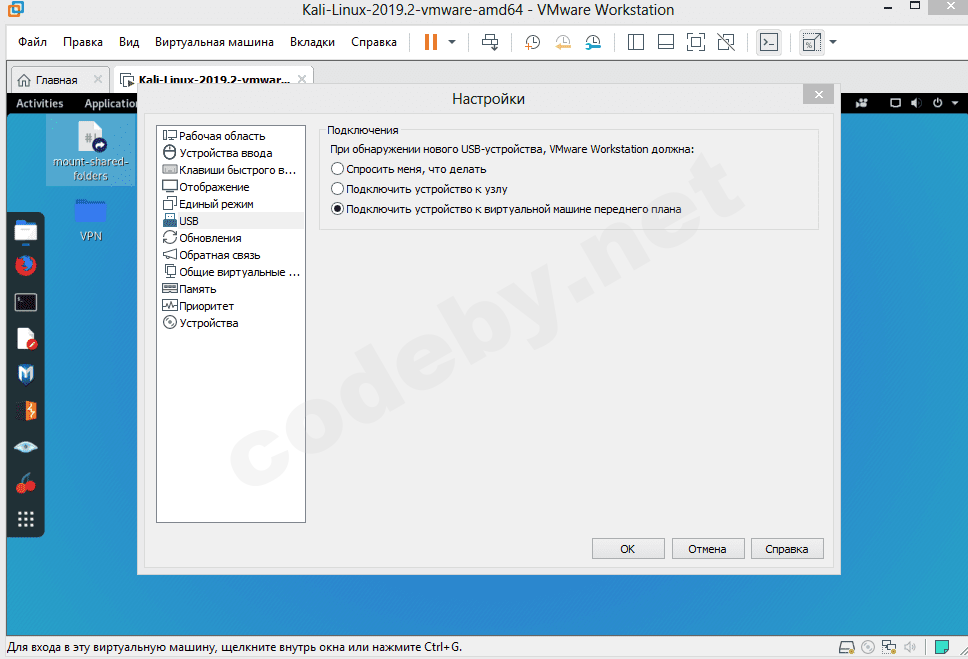Select Память in settings list
The image size is (968, 659).
(x=231, y=288)
